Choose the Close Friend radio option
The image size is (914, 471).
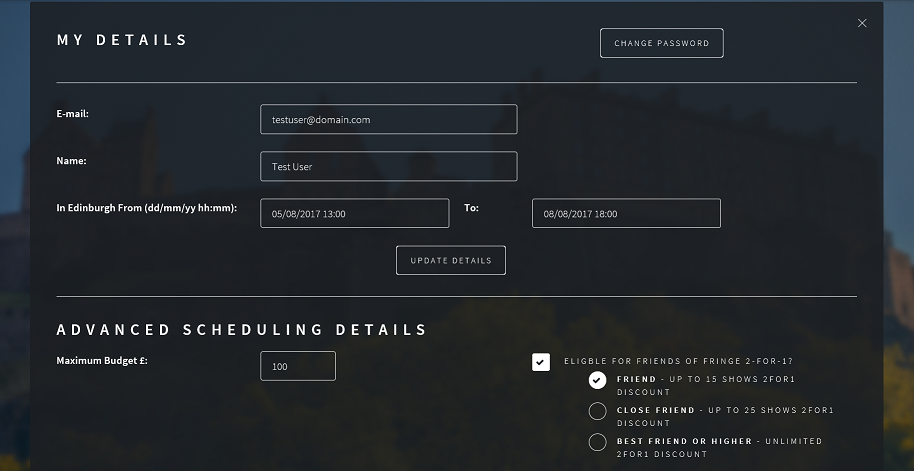click(x=597, y=411)
